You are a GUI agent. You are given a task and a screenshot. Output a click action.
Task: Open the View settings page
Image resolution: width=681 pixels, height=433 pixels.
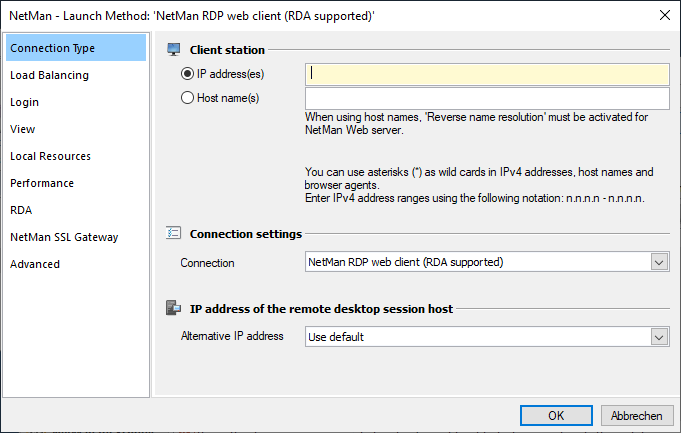pos(23,129)
